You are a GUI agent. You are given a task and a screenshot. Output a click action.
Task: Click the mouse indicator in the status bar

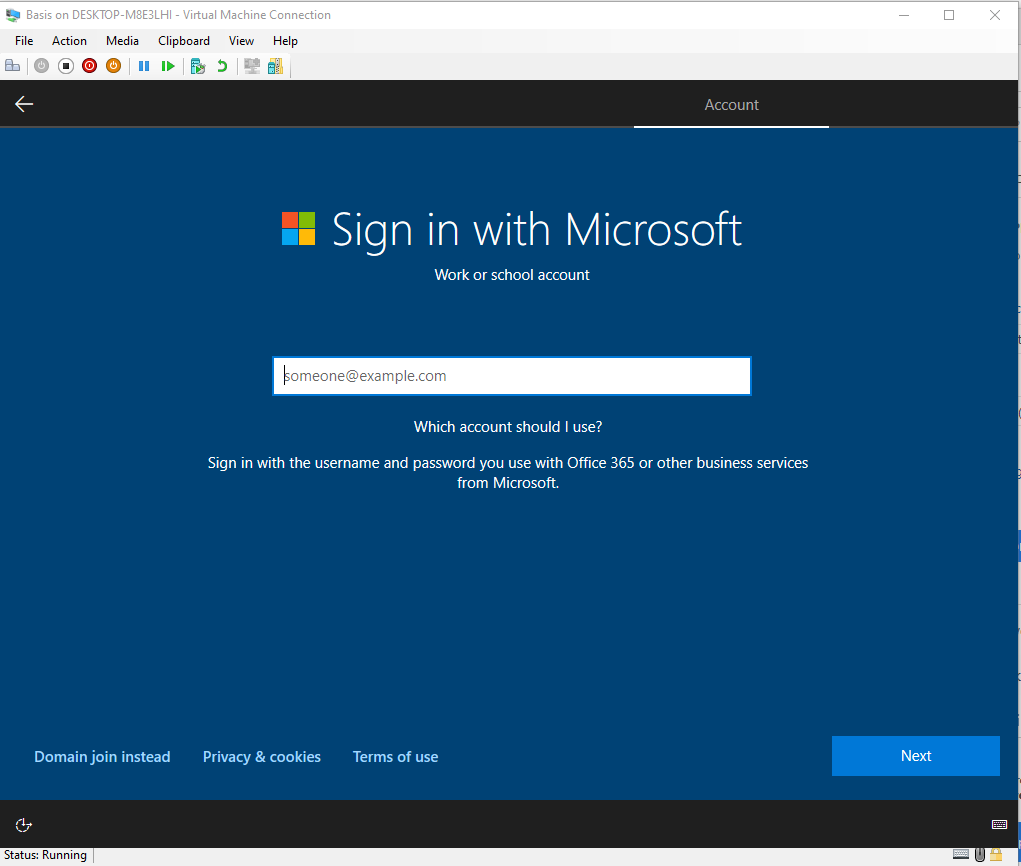coord(979,854)
